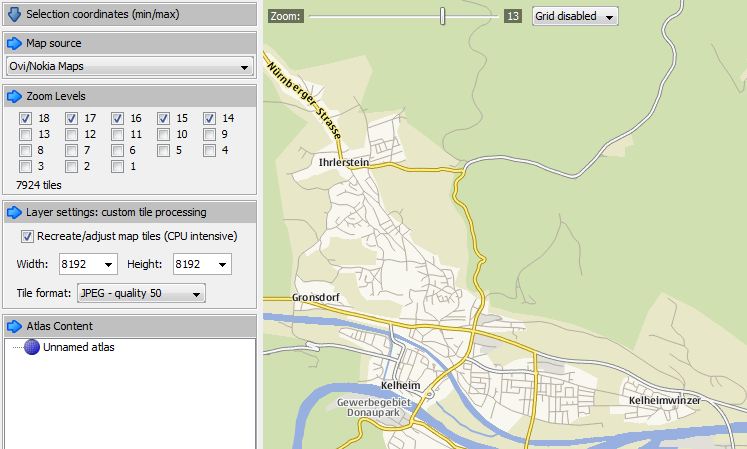Collapse the Atlas Content panel arrow

(x=14, y=327)
